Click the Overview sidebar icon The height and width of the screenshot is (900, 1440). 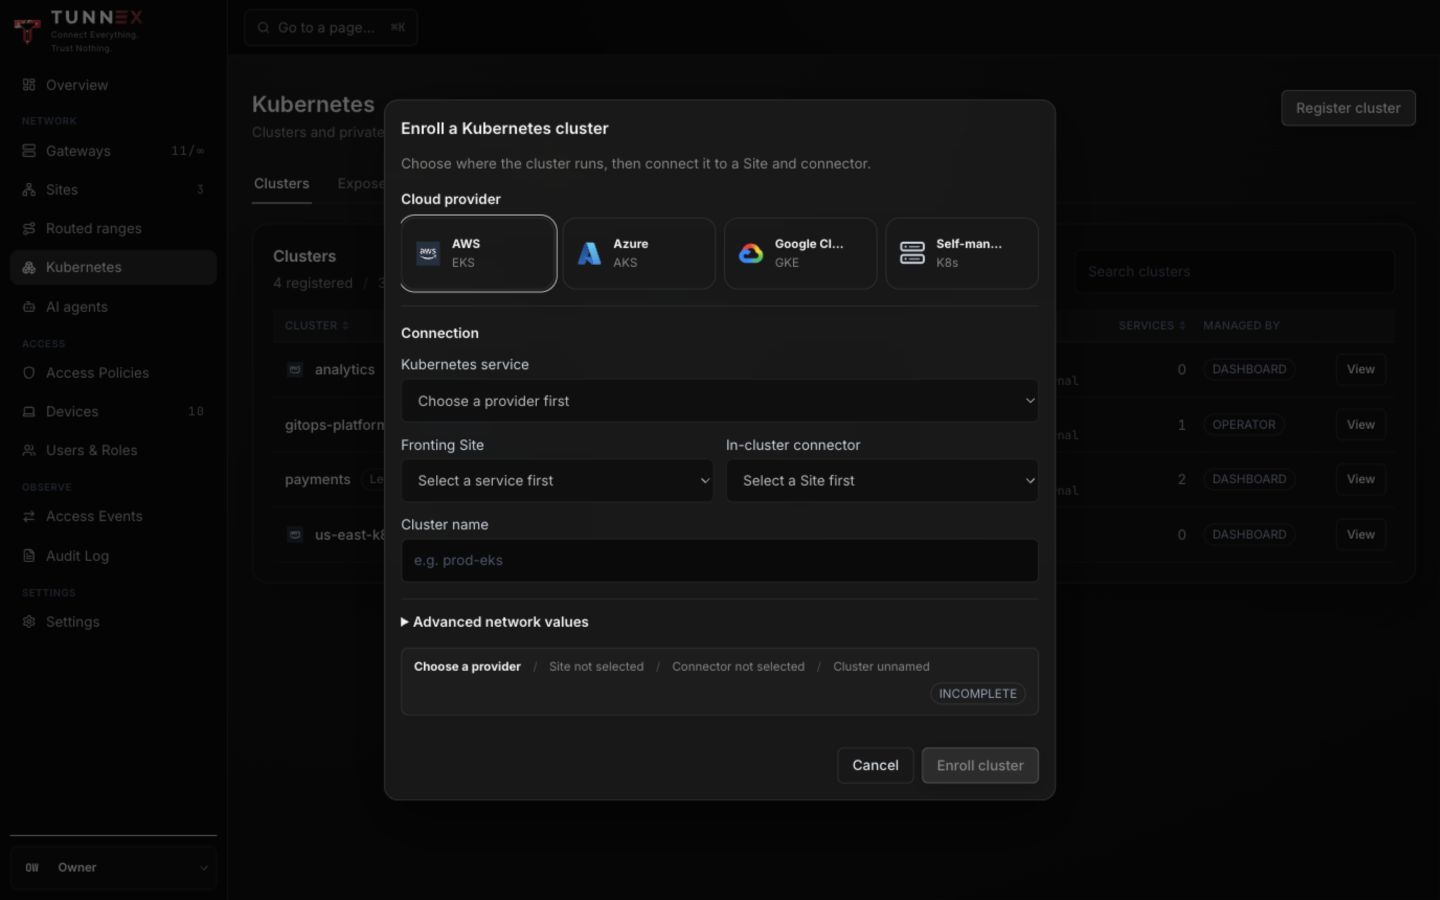click(x=29, y=85)
